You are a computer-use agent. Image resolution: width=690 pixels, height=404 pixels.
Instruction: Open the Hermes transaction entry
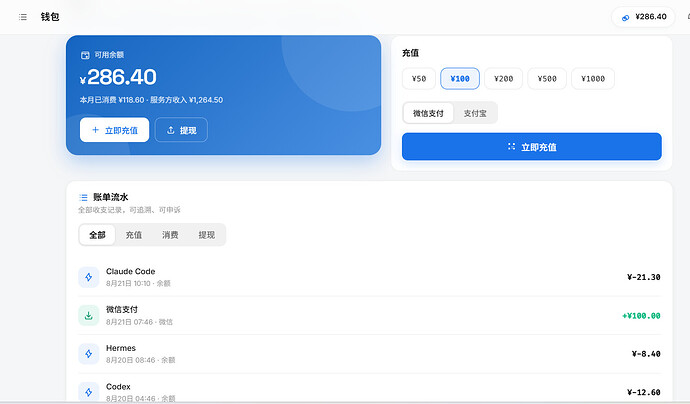pyautogui.click(x=369, y=354)
